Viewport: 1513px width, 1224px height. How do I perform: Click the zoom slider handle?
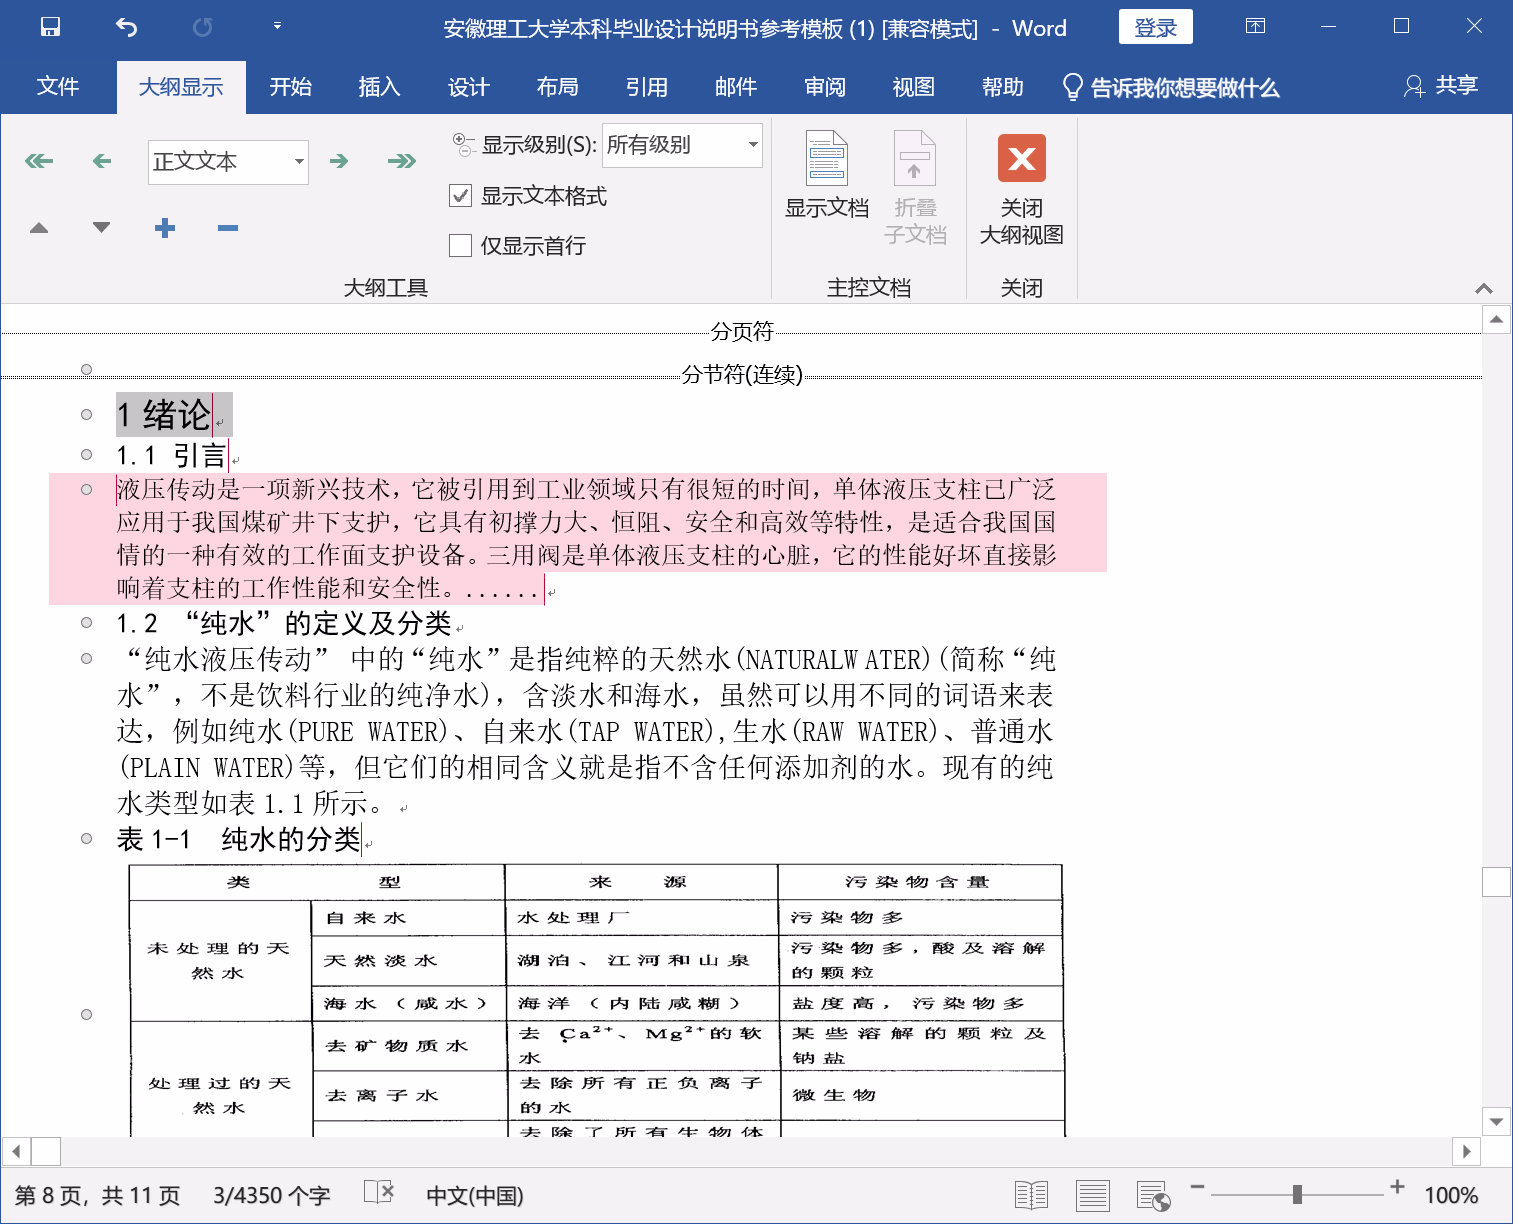click(1297, 1194)
